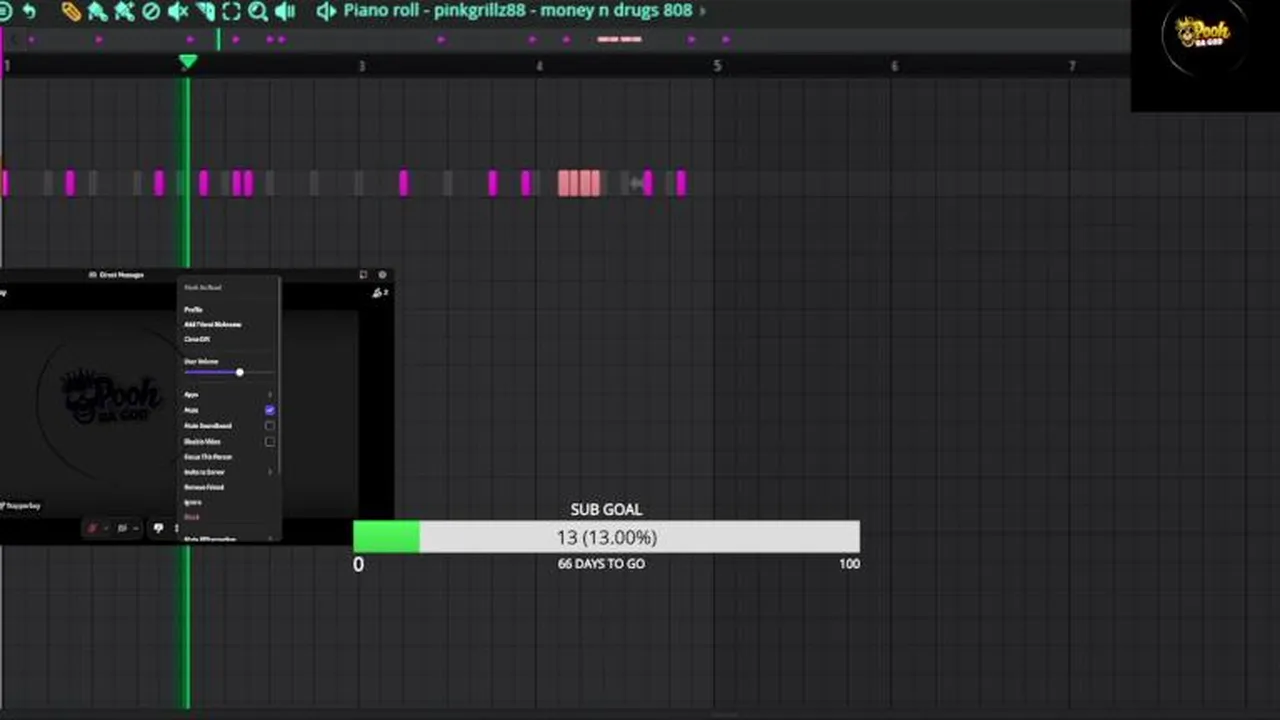Open the gear icon in Discord window header
The height and width of the screenshot is (720, 1280).
coord(382,275)
